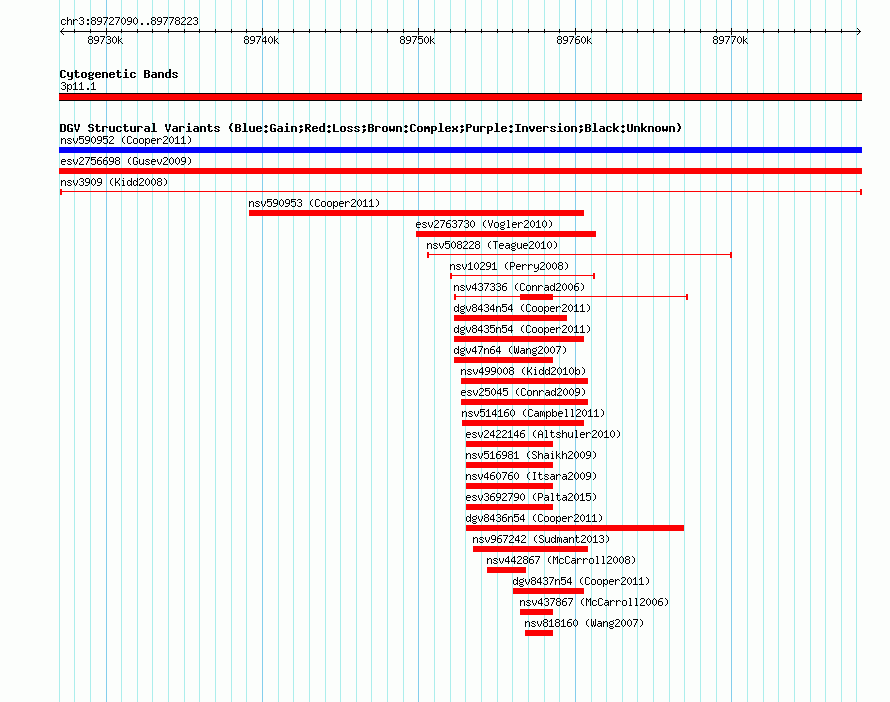Click nsv818160 (Wang2007) label
Screen dimensions: 890x702
tap(584, 623)
